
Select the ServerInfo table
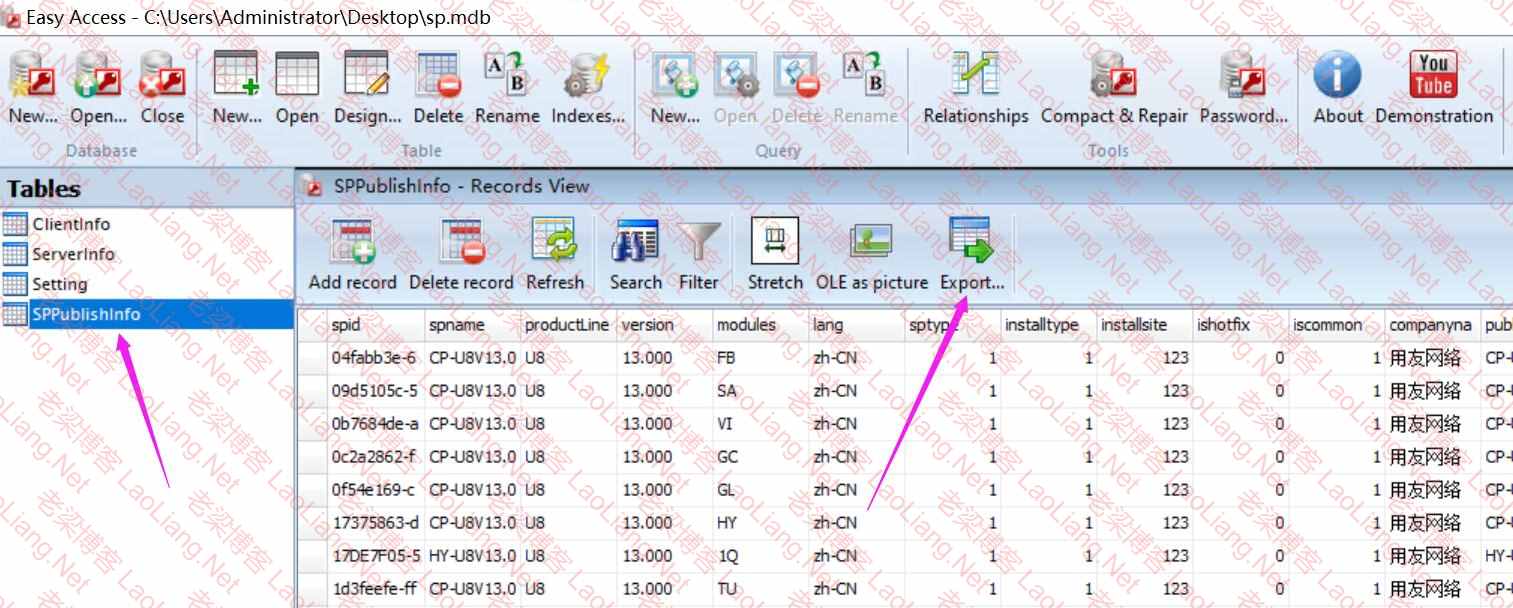click(73, 254)
